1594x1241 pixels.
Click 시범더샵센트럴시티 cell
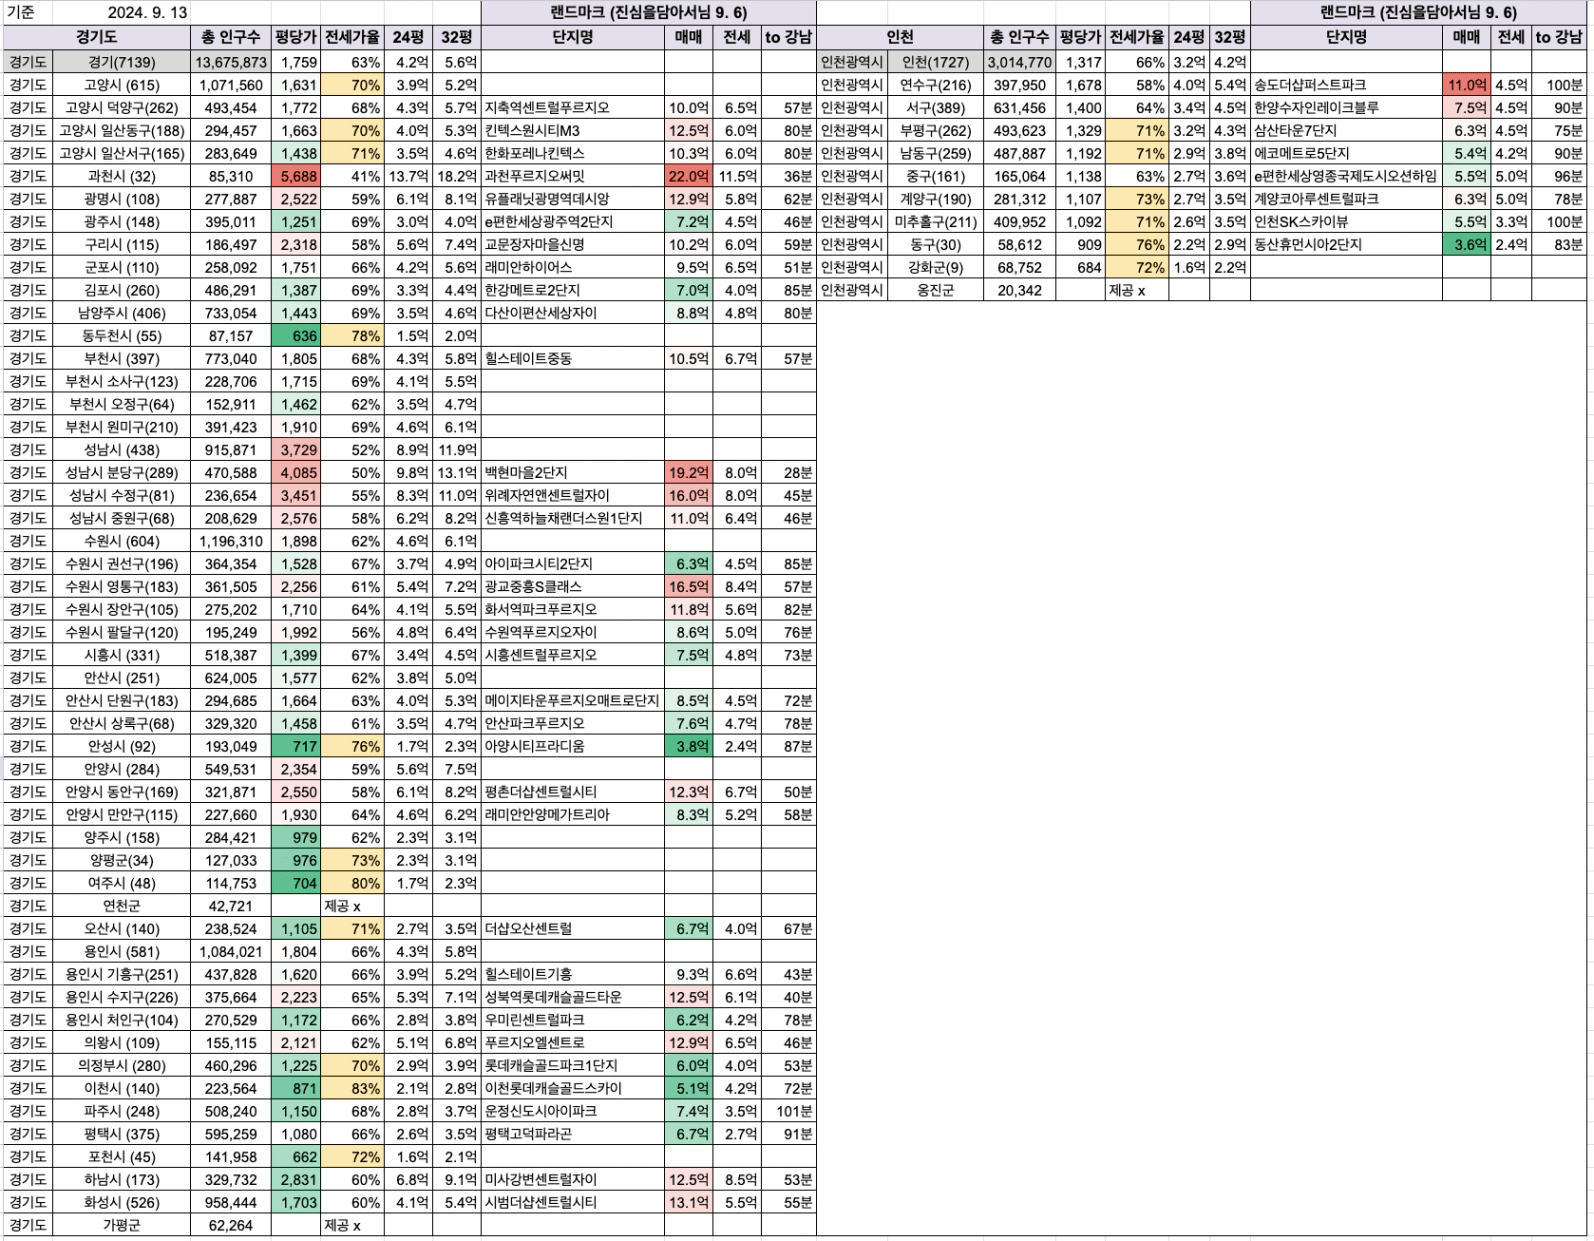572,1203
